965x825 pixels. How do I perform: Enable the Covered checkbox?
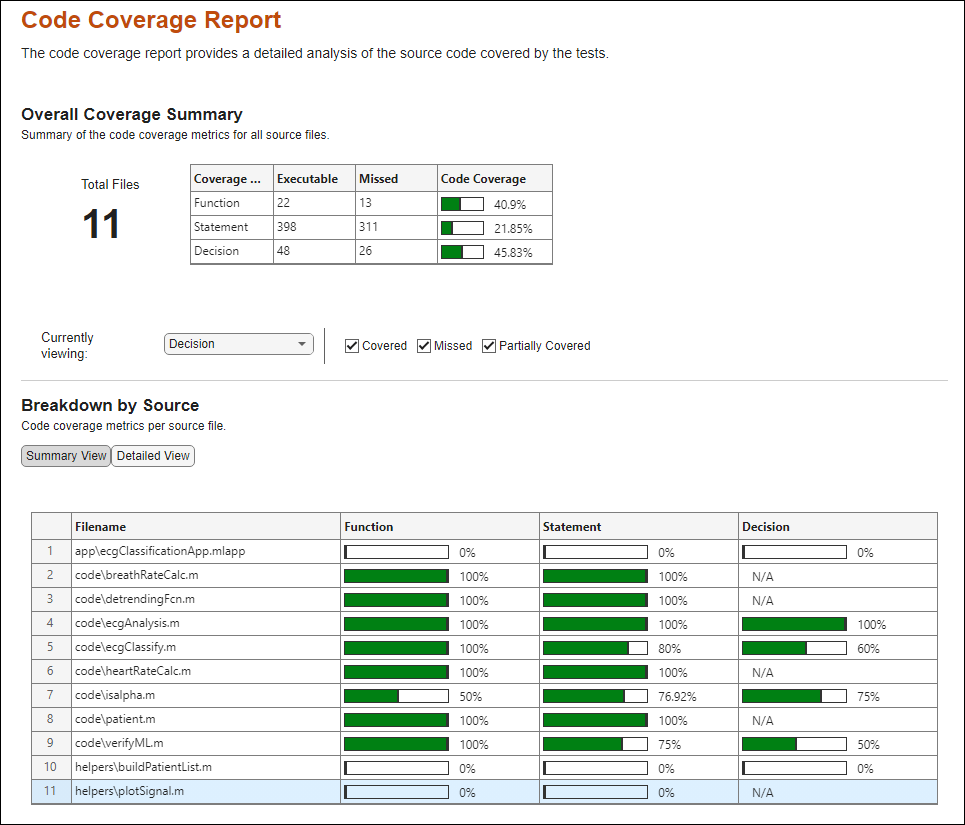pyautogui.click(x=352, y=345)
